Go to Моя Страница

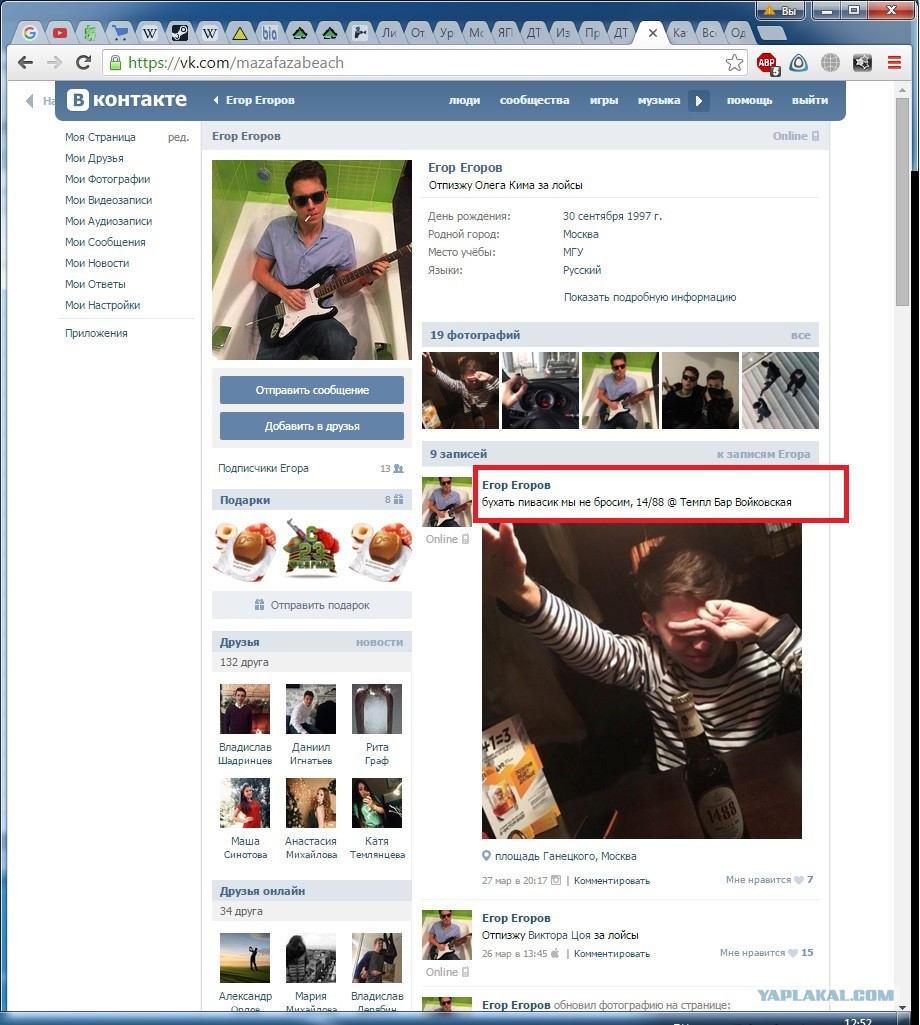(100, 137)
